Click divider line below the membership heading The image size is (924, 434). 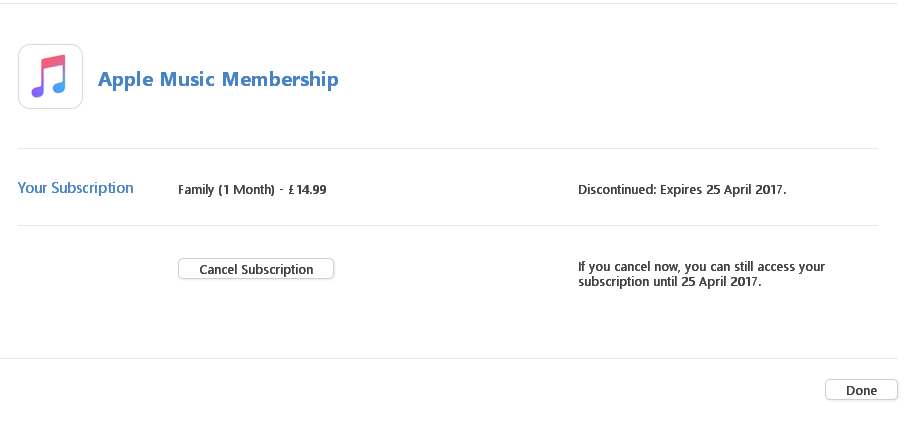[448, 149]
